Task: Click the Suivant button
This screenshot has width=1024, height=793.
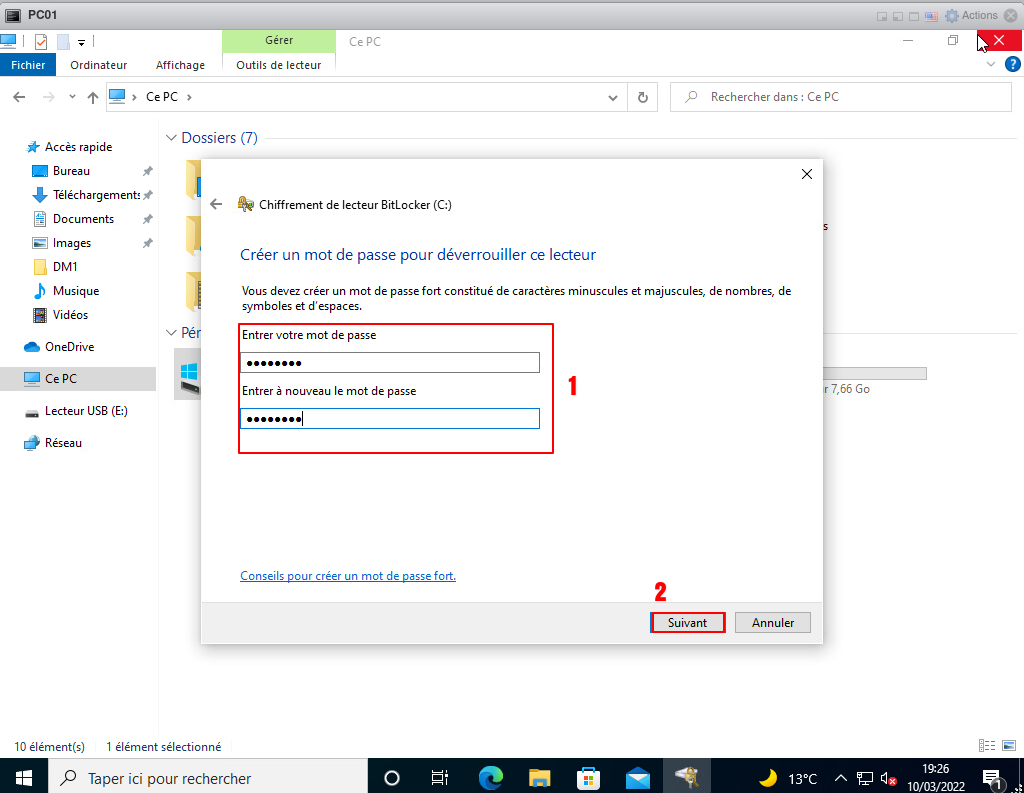Action: tap(687, 622)
